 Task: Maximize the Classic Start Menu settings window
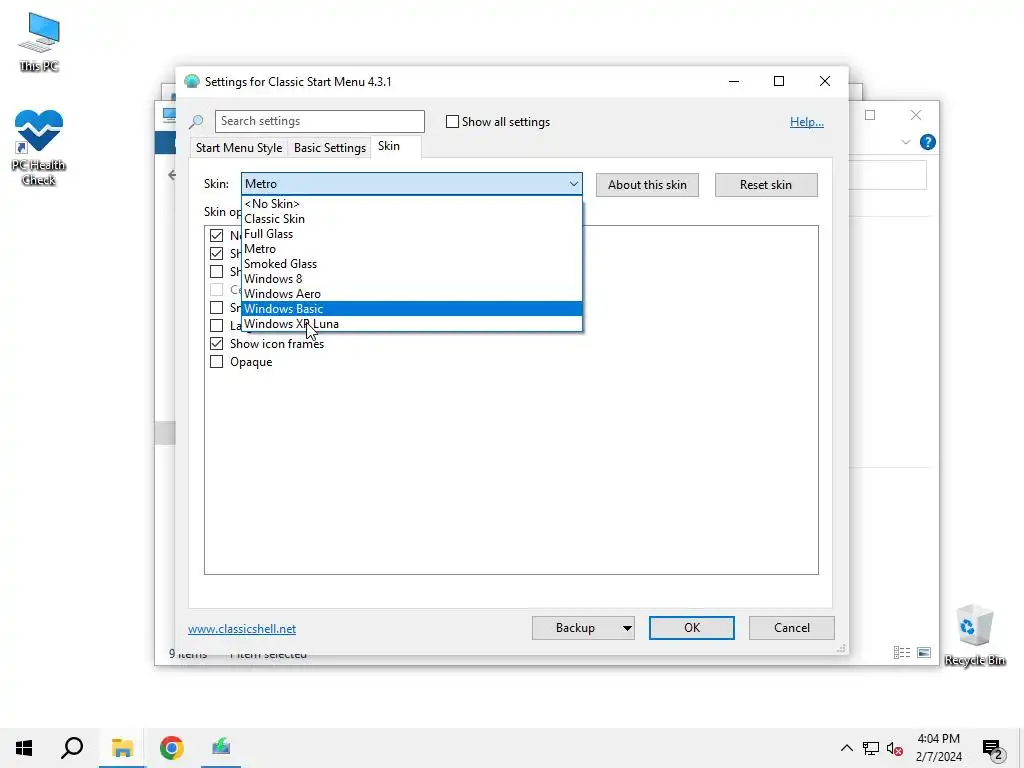click(x=778, y=81)
